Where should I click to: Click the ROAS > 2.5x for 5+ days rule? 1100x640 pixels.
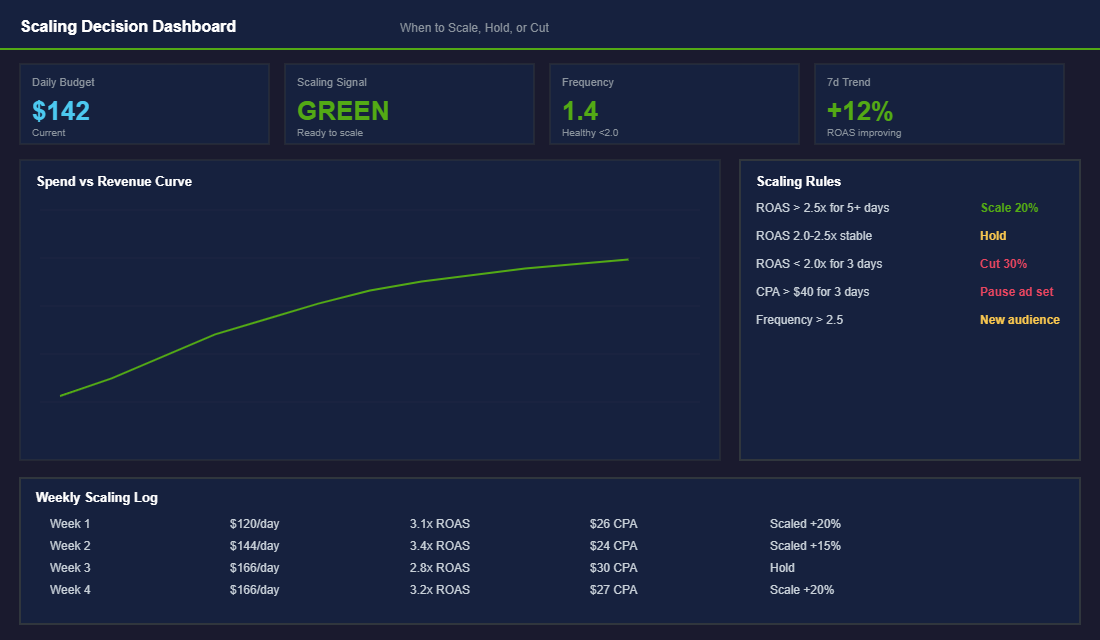(x=823, y=207)
